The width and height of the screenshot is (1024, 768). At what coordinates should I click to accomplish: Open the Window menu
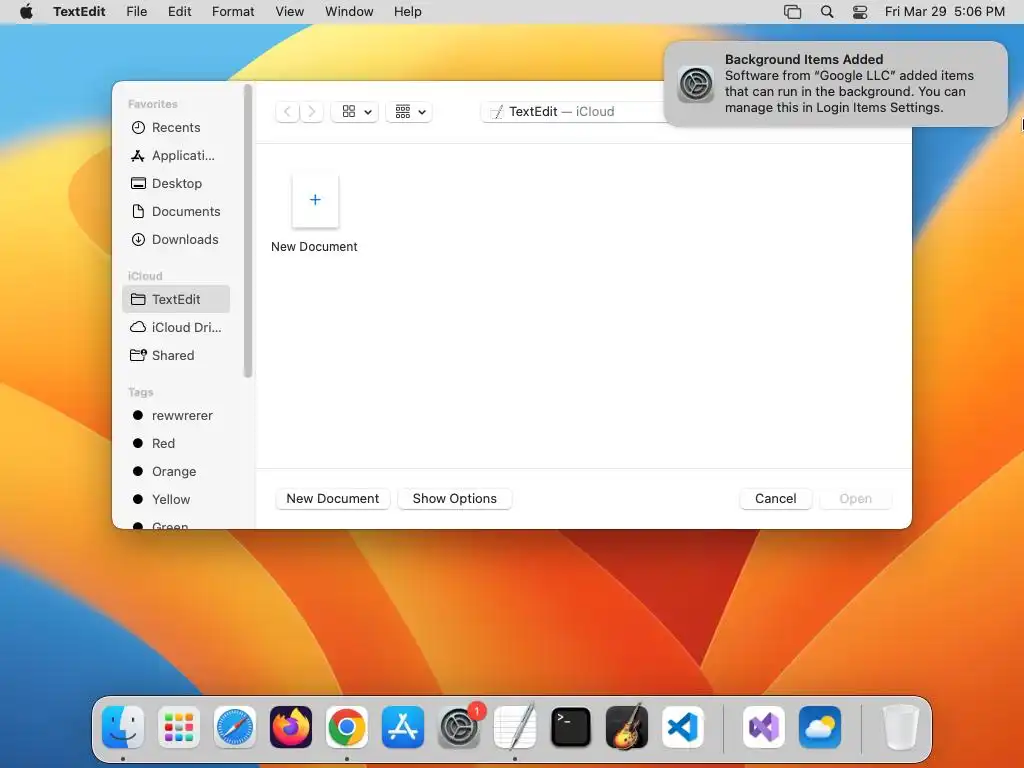point(349,12)
